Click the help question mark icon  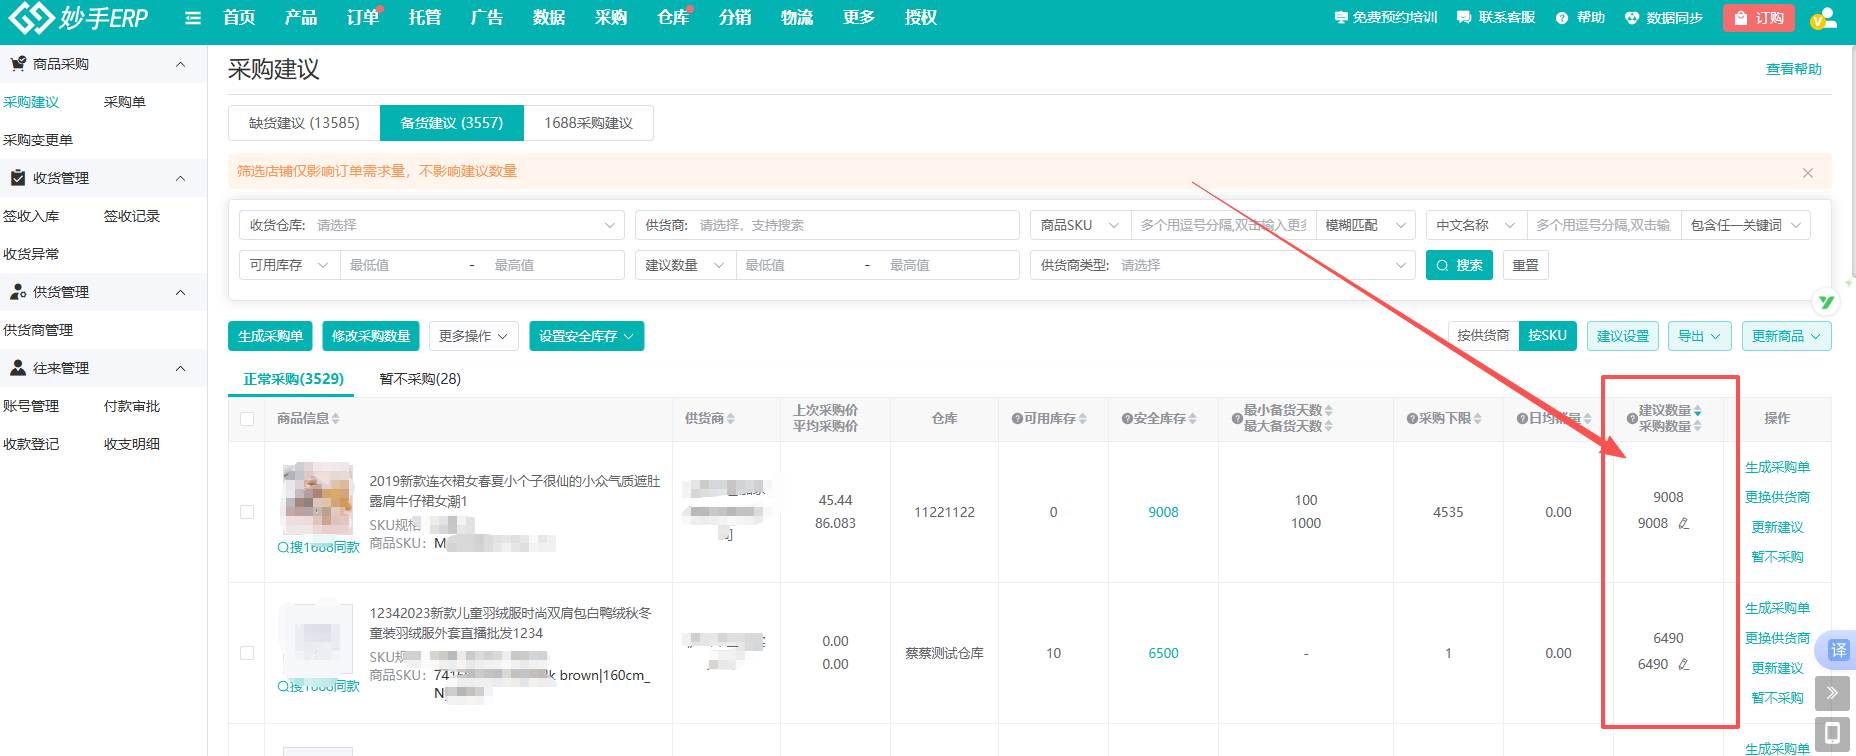point(1561,18)
